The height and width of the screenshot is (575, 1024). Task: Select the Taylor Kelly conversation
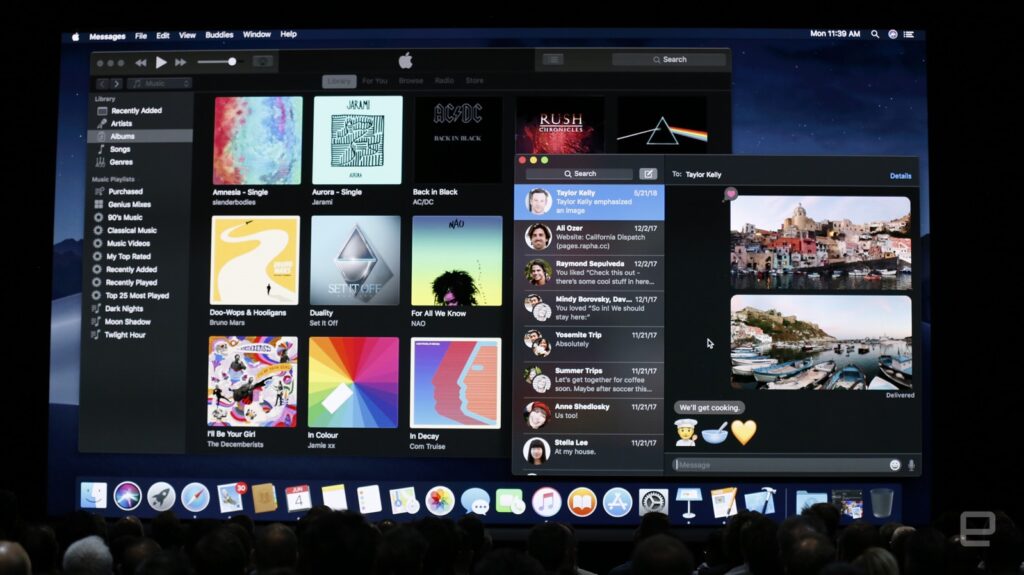tap(589, 202)
